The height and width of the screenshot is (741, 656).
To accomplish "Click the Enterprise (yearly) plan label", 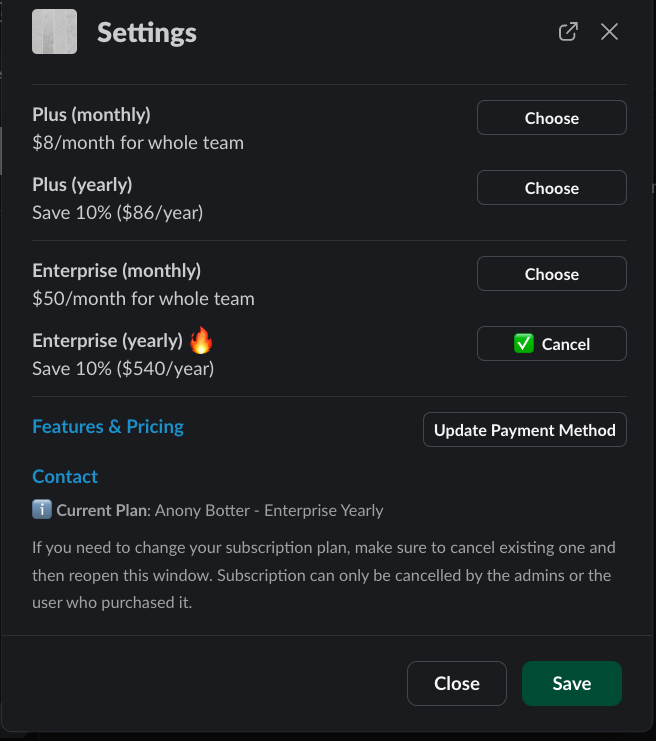I will pyautogui.click(x=107, y=341).
